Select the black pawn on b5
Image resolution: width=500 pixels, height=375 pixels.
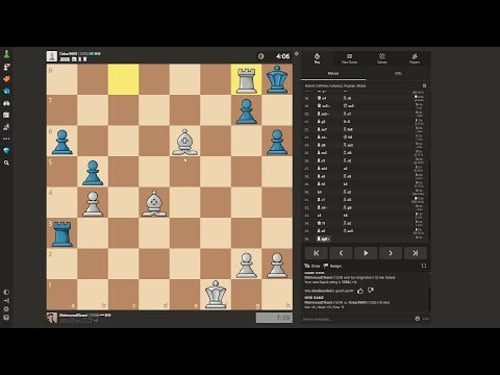pyautogui.click(x=93, y=172)
